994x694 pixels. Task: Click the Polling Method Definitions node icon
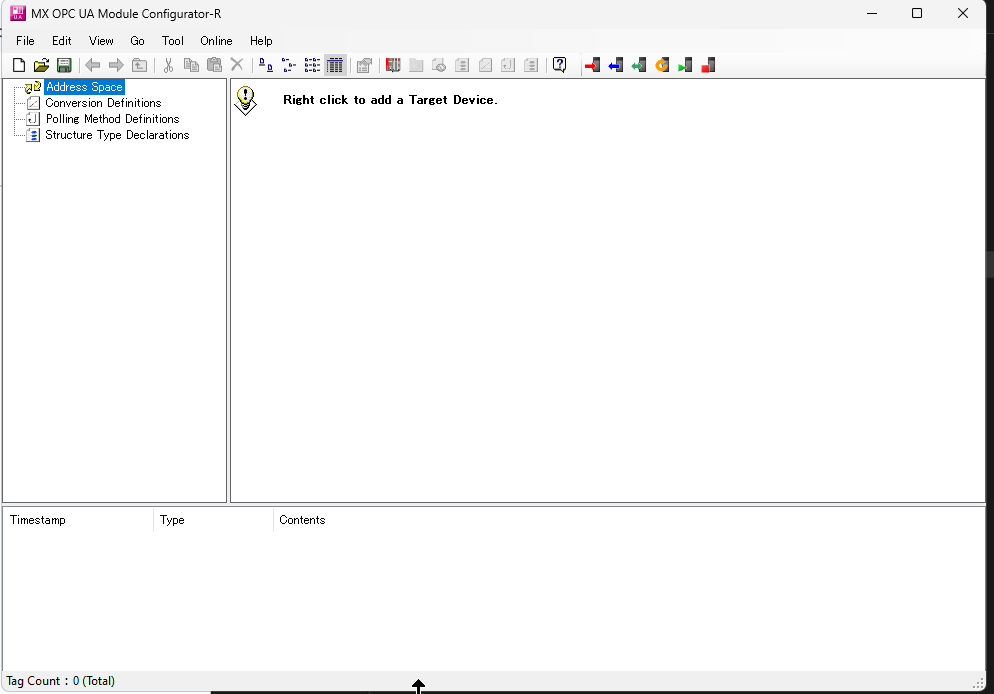(34, 119)
